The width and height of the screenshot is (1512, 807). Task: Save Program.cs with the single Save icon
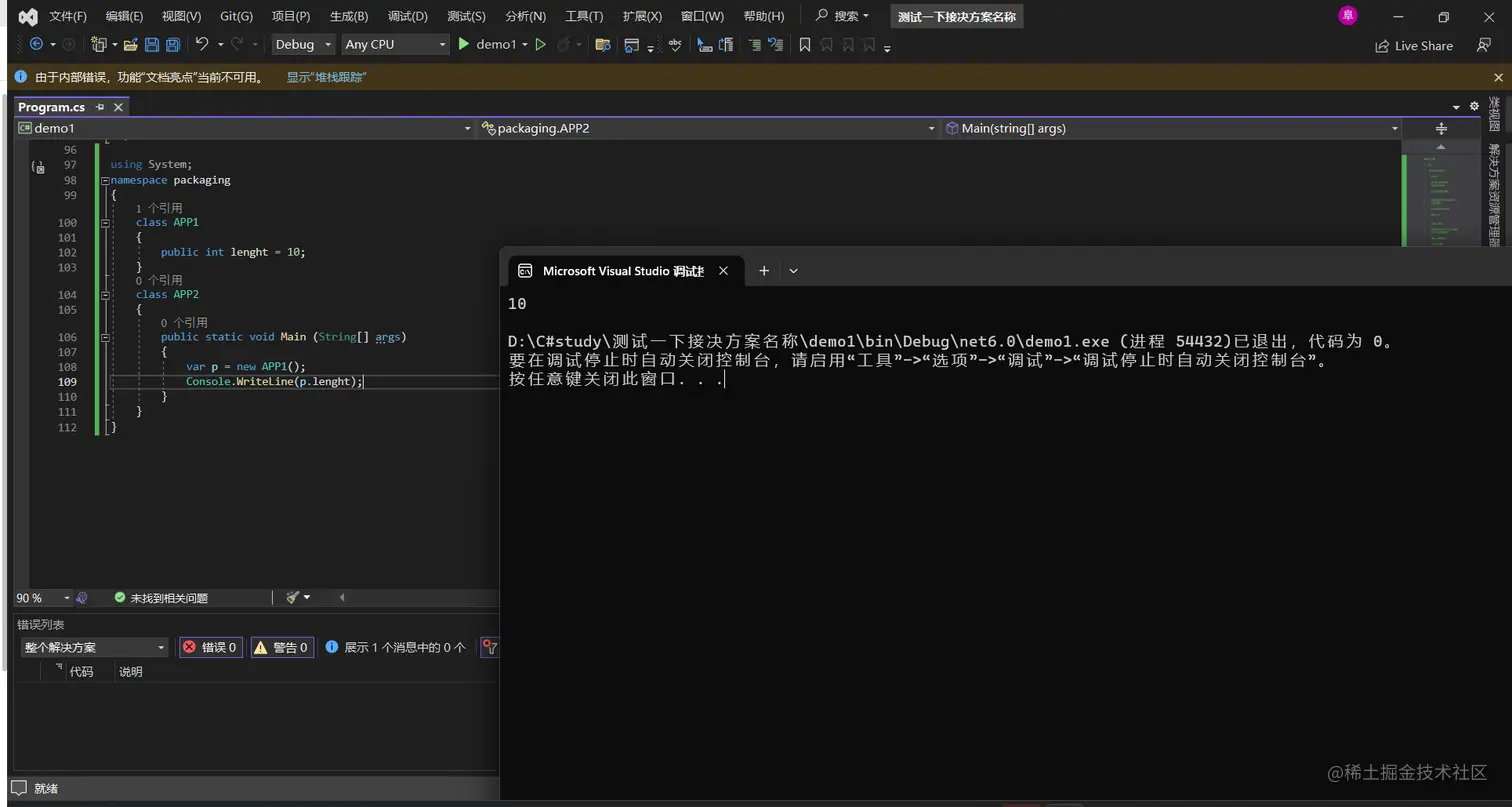(x=152, y=44)
